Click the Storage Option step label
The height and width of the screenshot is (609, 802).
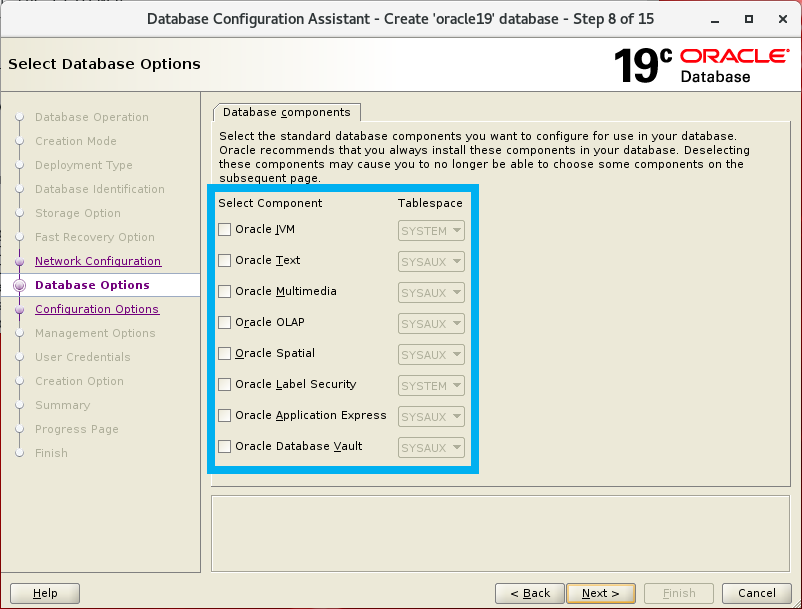point(78,213)
